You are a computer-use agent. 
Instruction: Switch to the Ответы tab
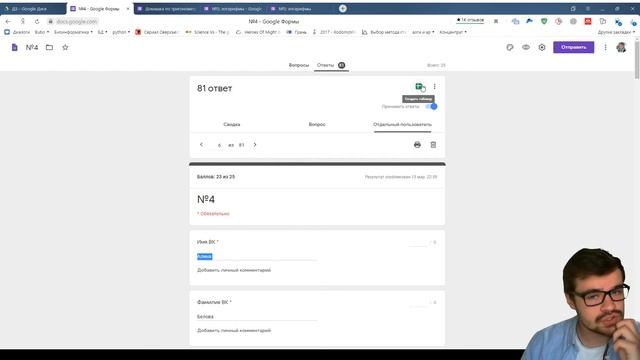pos(331,65)
